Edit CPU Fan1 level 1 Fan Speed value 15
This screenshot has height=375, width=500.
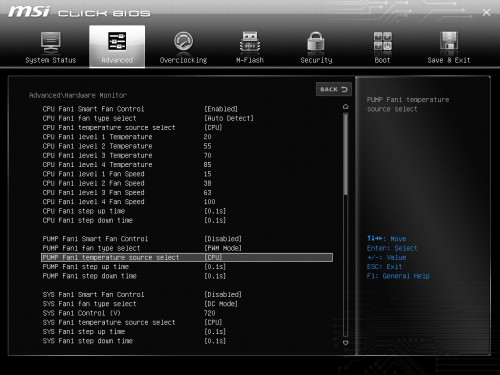click(x=208, y=174)
